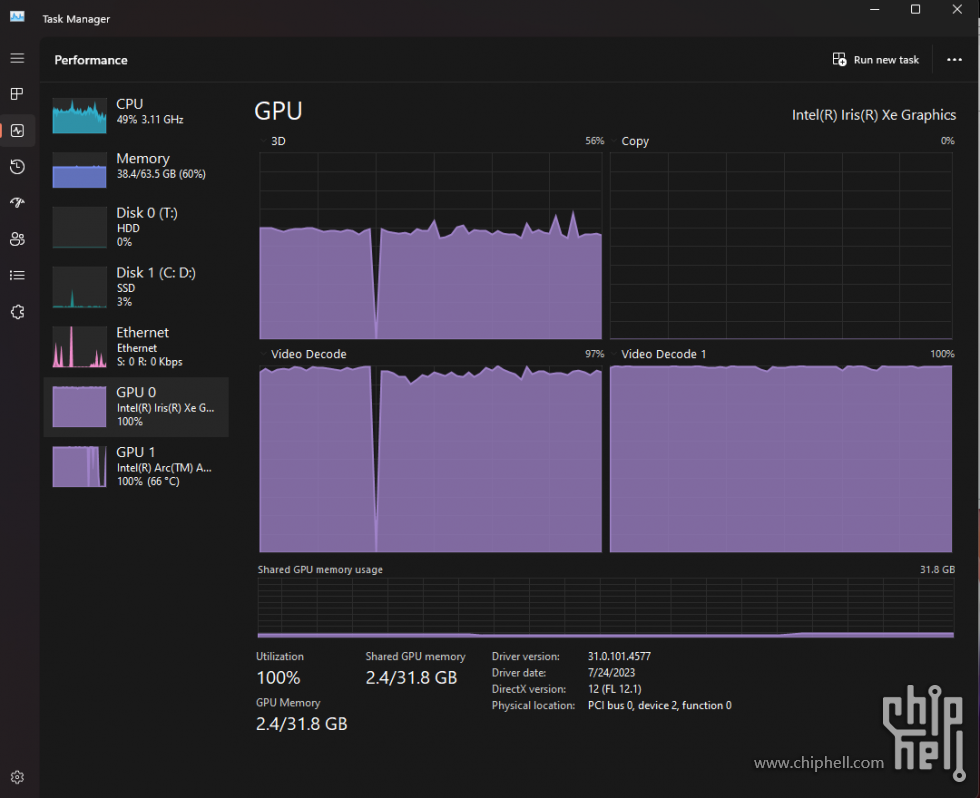The width and height of the screenshot is (980, 798).
Task: Select Memory in performance list
Action: pos(136,169)
